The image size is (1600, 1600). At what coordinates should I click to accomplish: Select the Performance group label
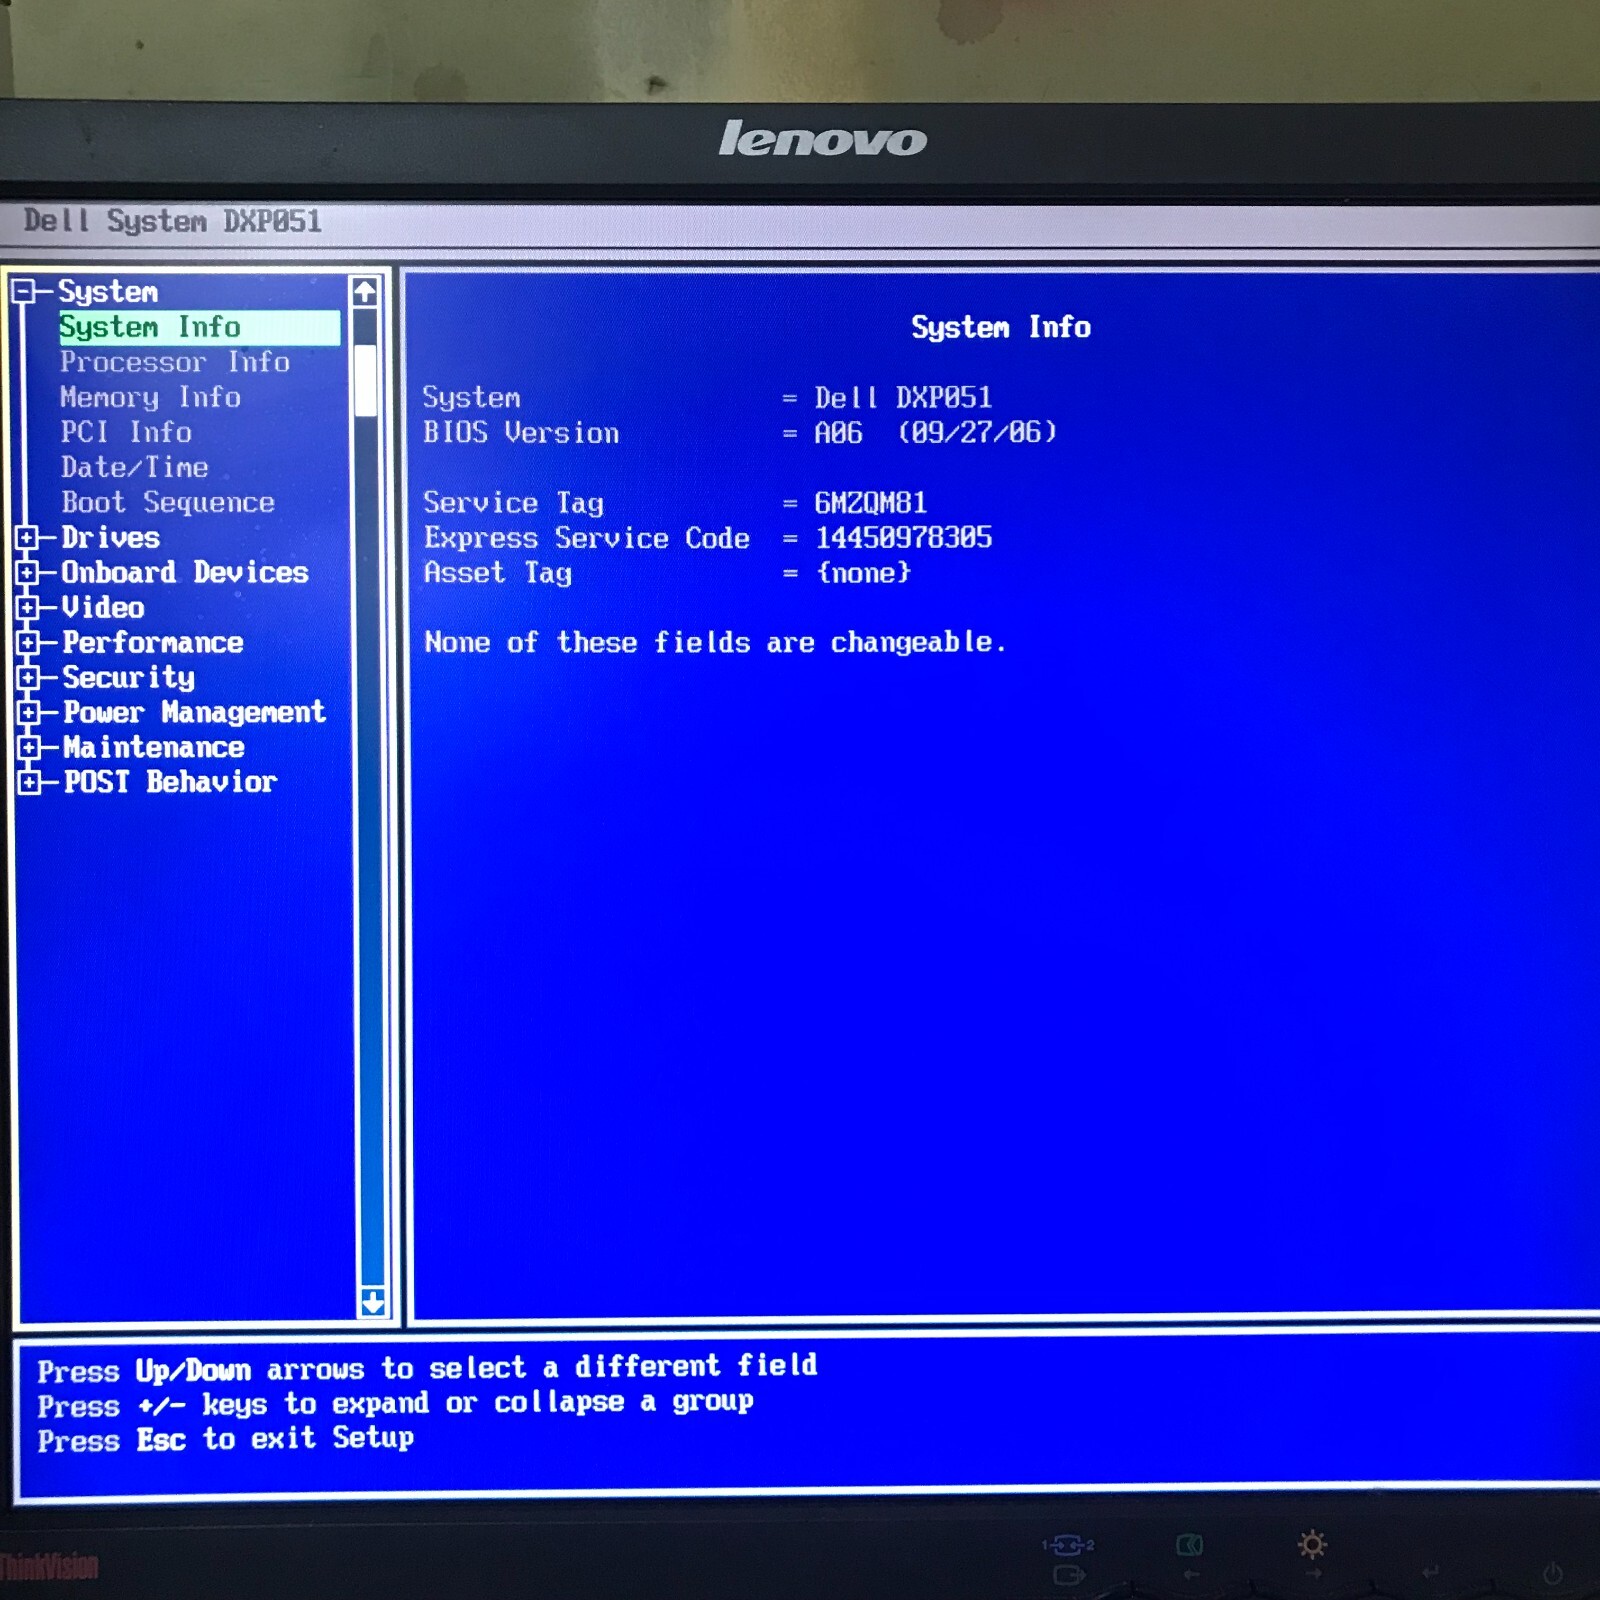[x=153, y=643]
